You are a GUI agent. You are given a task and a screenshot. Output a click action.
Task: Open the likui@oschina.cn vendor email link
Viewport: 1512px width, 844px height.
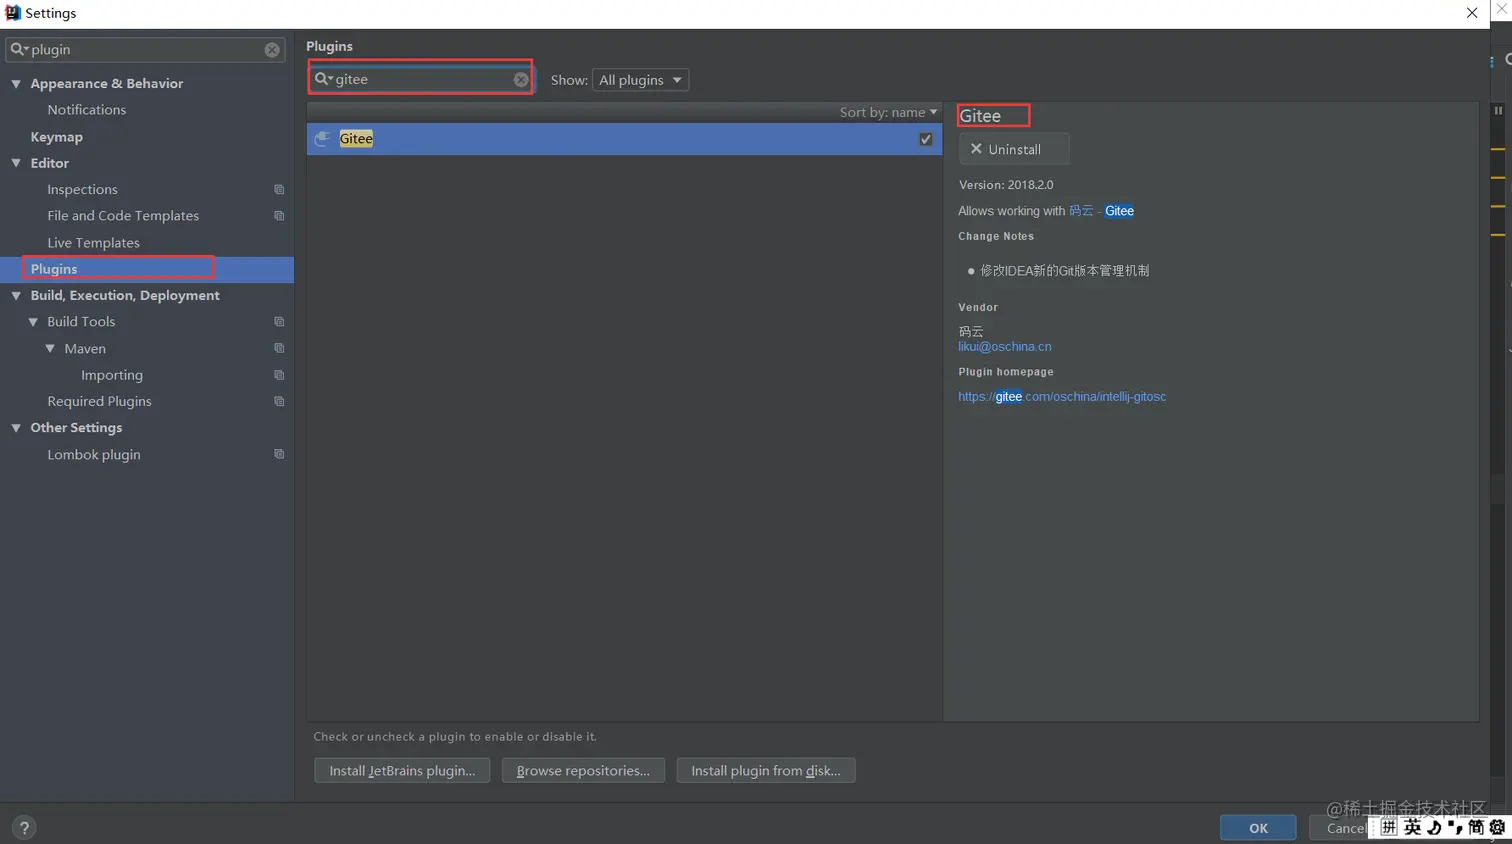click(1005, 347)
